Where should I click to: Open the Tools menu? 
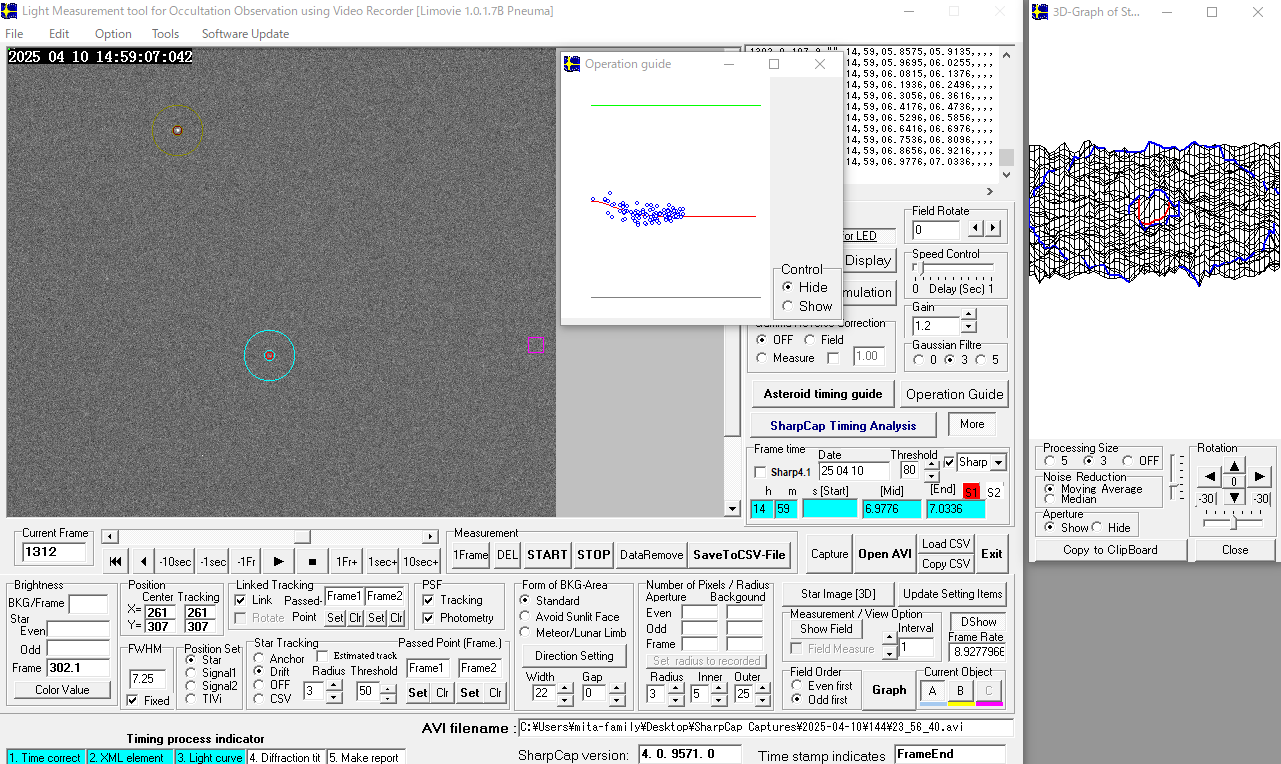[165, 34]
